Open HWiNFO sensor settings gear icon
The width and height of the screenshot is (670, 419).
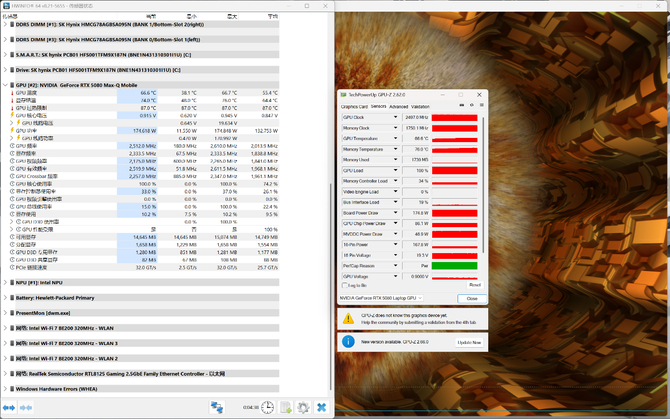(x=303, y=407)
